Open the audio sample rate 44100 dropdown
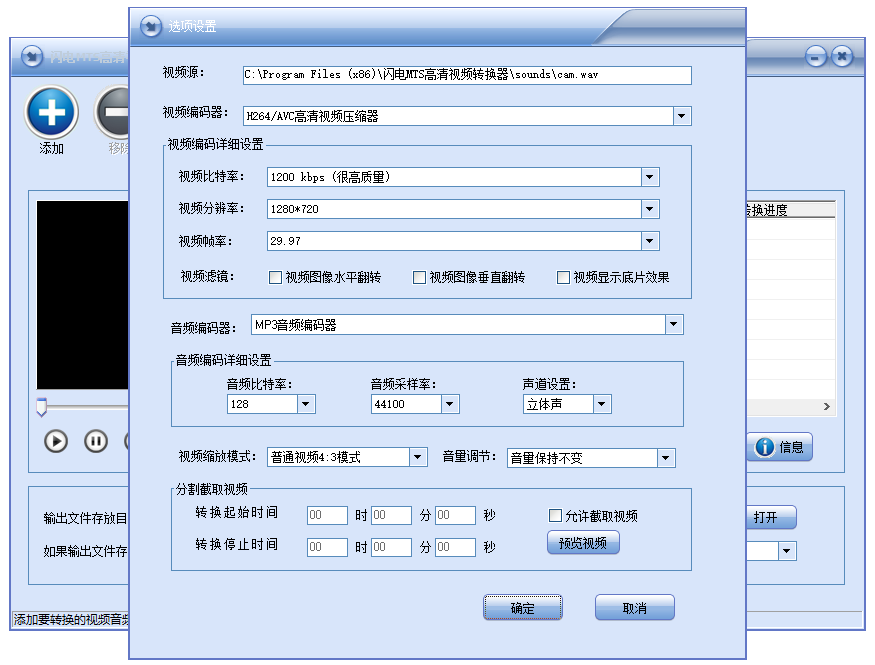The height and width of the screenshot is (665, 875). click(x=450, y=404)
